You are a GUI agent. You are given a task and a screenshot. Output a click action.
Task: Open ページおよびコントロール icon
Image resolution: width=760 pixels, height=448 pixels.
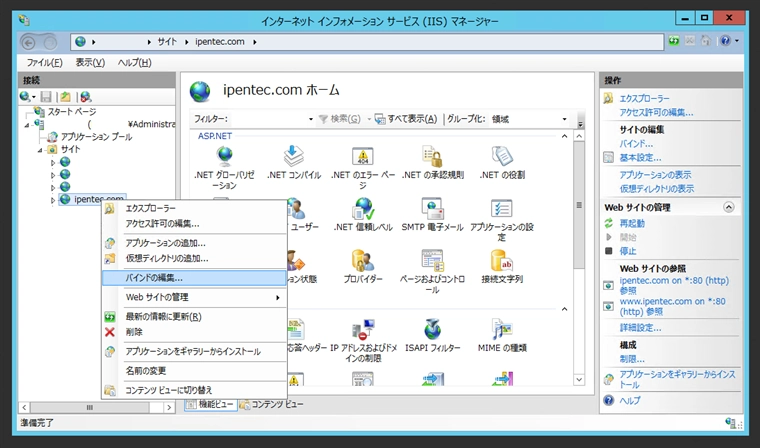[x=432, y=272]
